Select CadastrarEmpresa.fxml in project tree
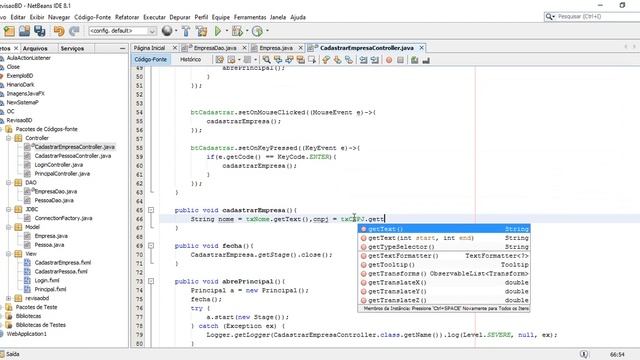Image resolution: width=640 pixels, height=360 pixels. coord(62,262)
